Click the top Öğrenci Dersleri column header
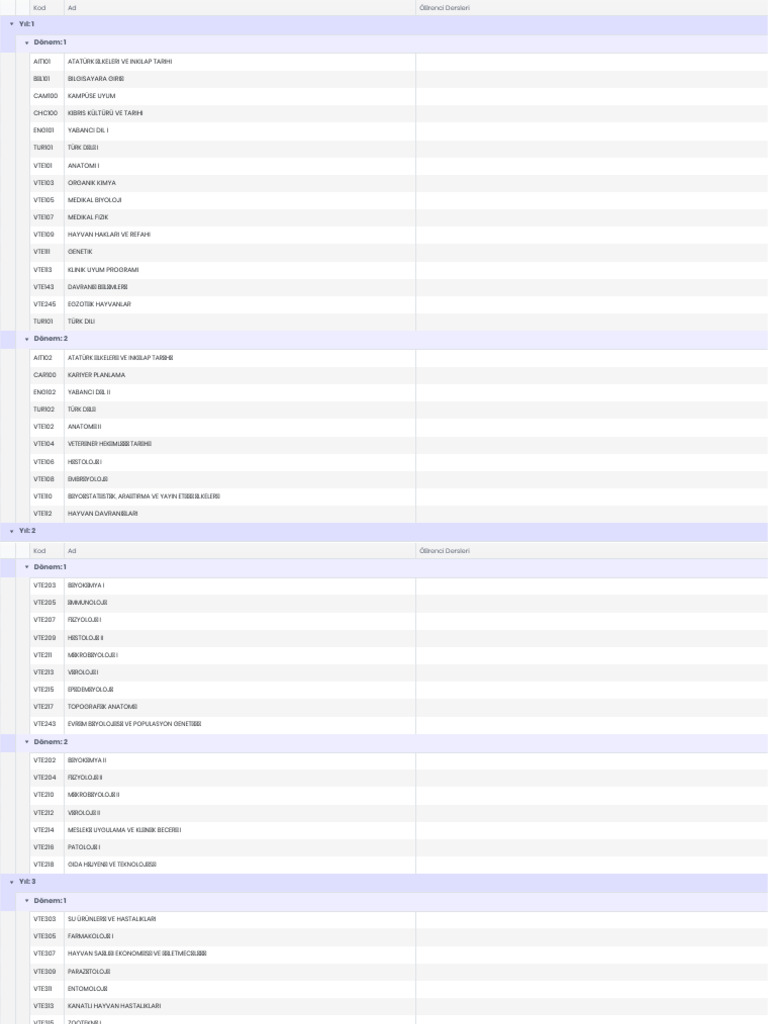Screen dimensions: 768x1024 point(592,8)
